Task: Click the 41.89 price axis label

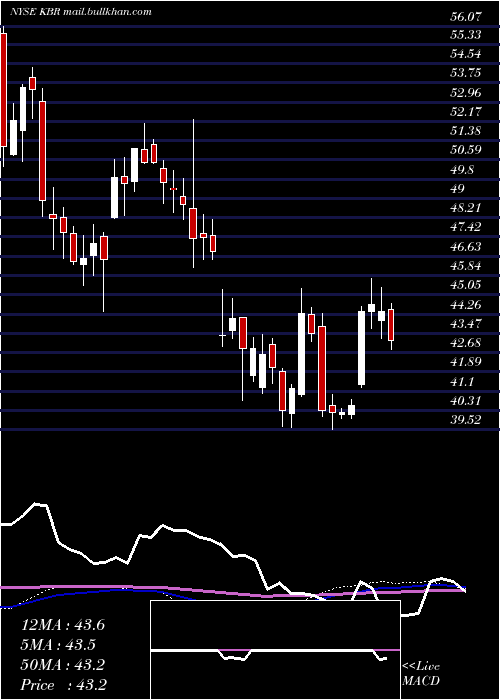Action: 466,361
